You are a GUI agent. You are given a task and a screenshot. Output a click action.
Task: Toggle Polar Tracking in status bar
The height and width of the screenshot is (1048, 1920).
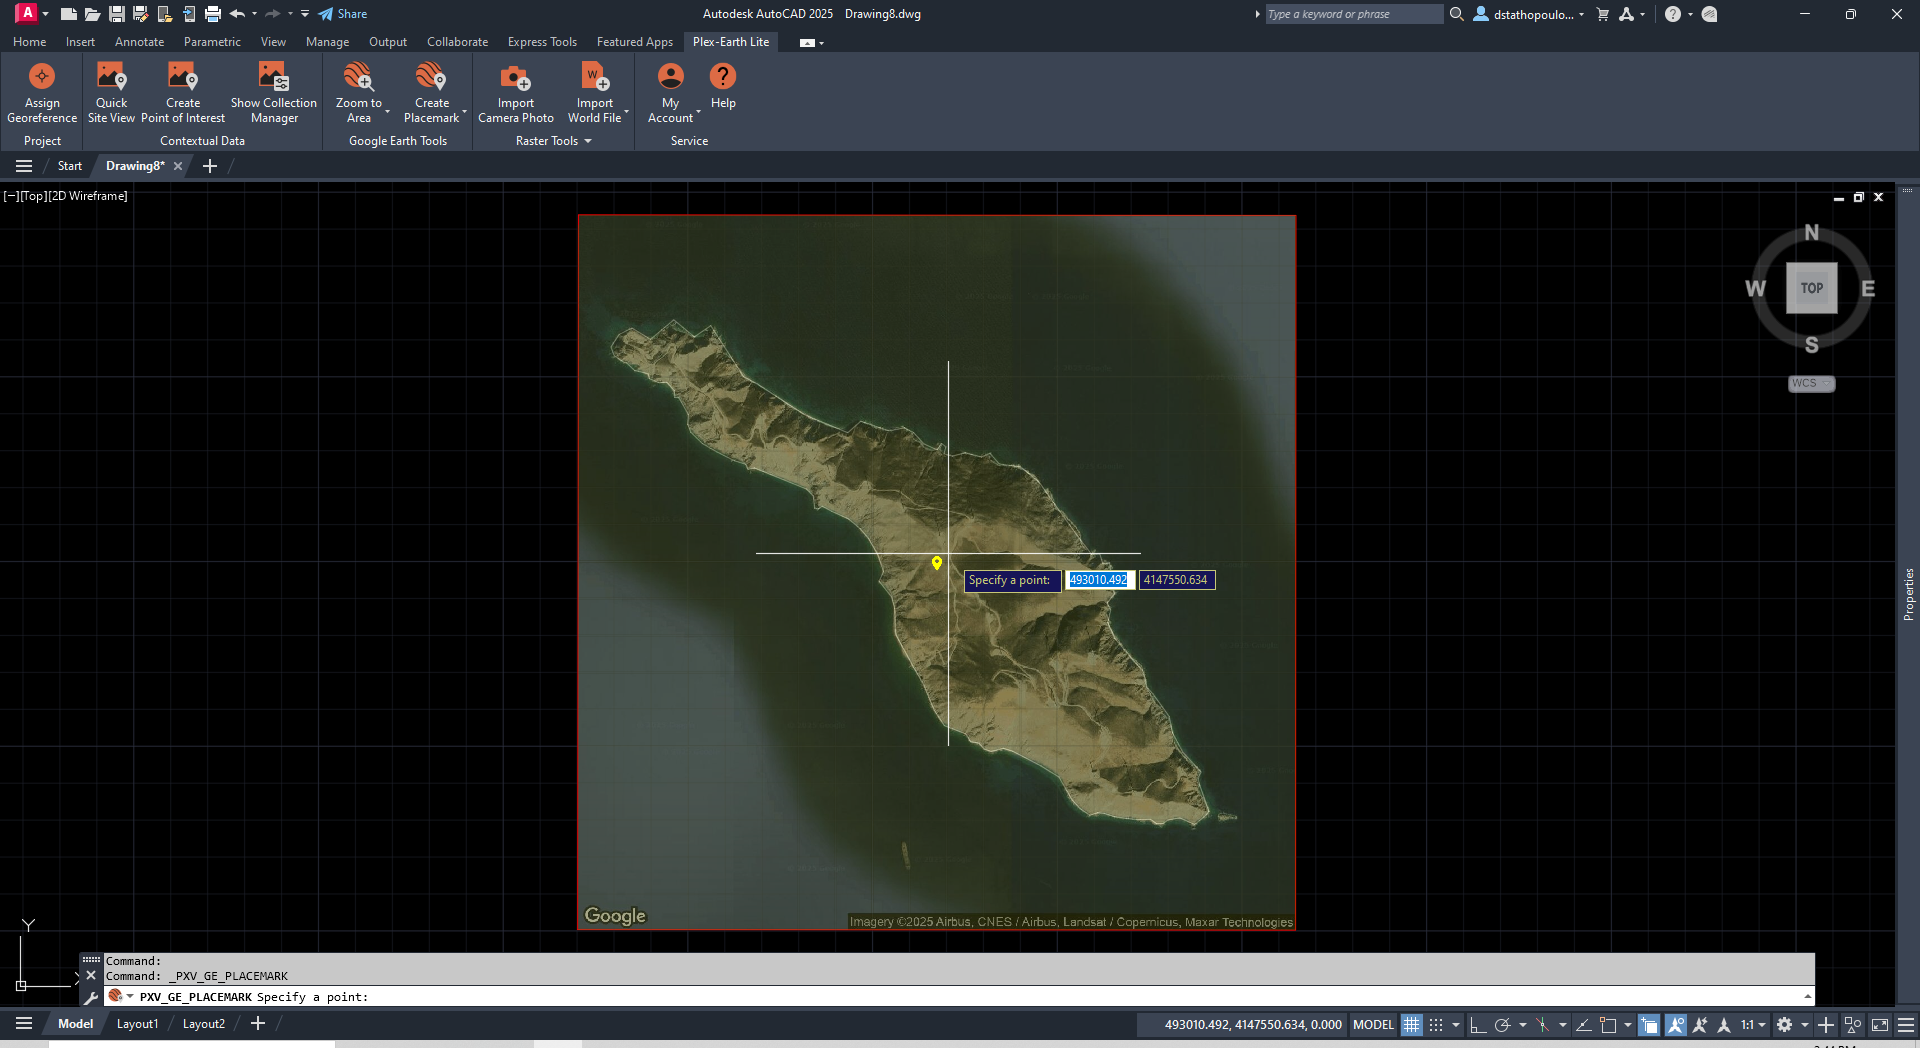pyautogui.click(x=1502, y=1024)
